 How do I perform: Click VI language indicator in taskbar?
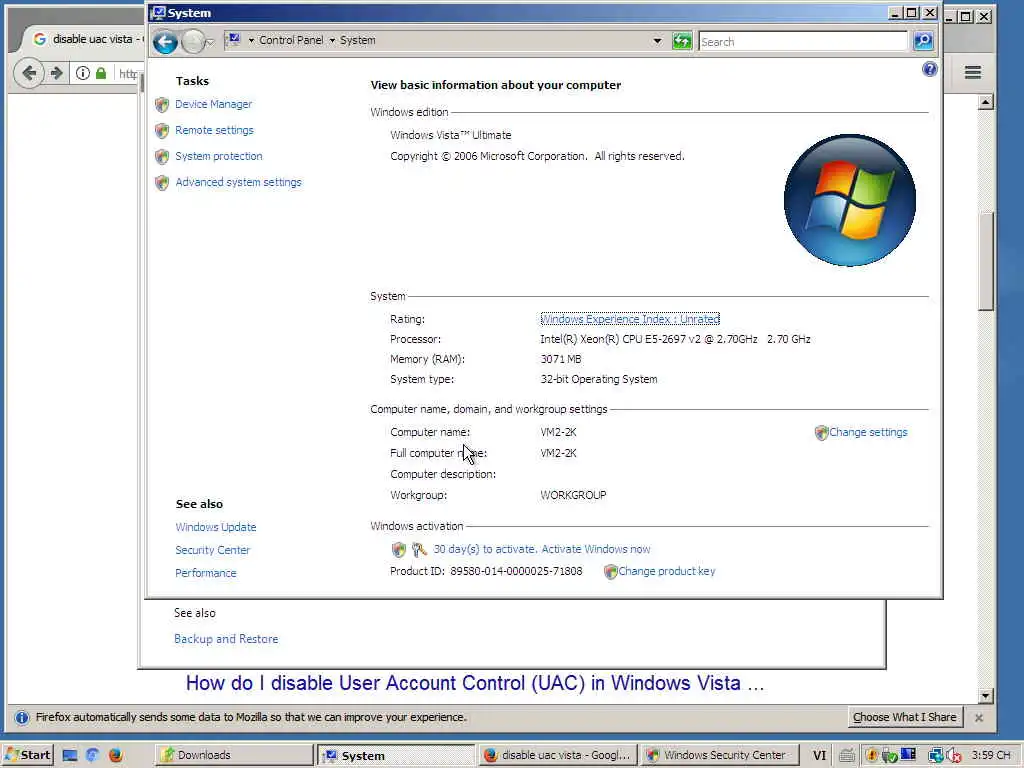point(819,756)
